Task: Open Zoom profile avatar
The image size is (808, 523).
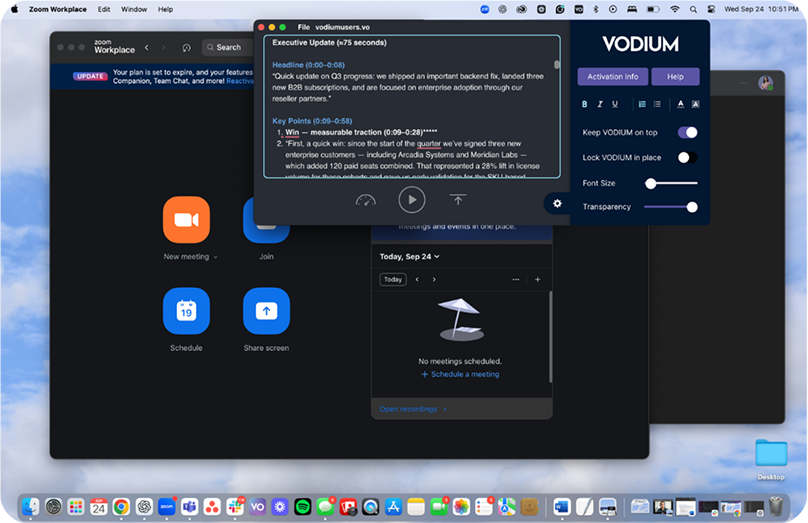Action: (765, 83)
